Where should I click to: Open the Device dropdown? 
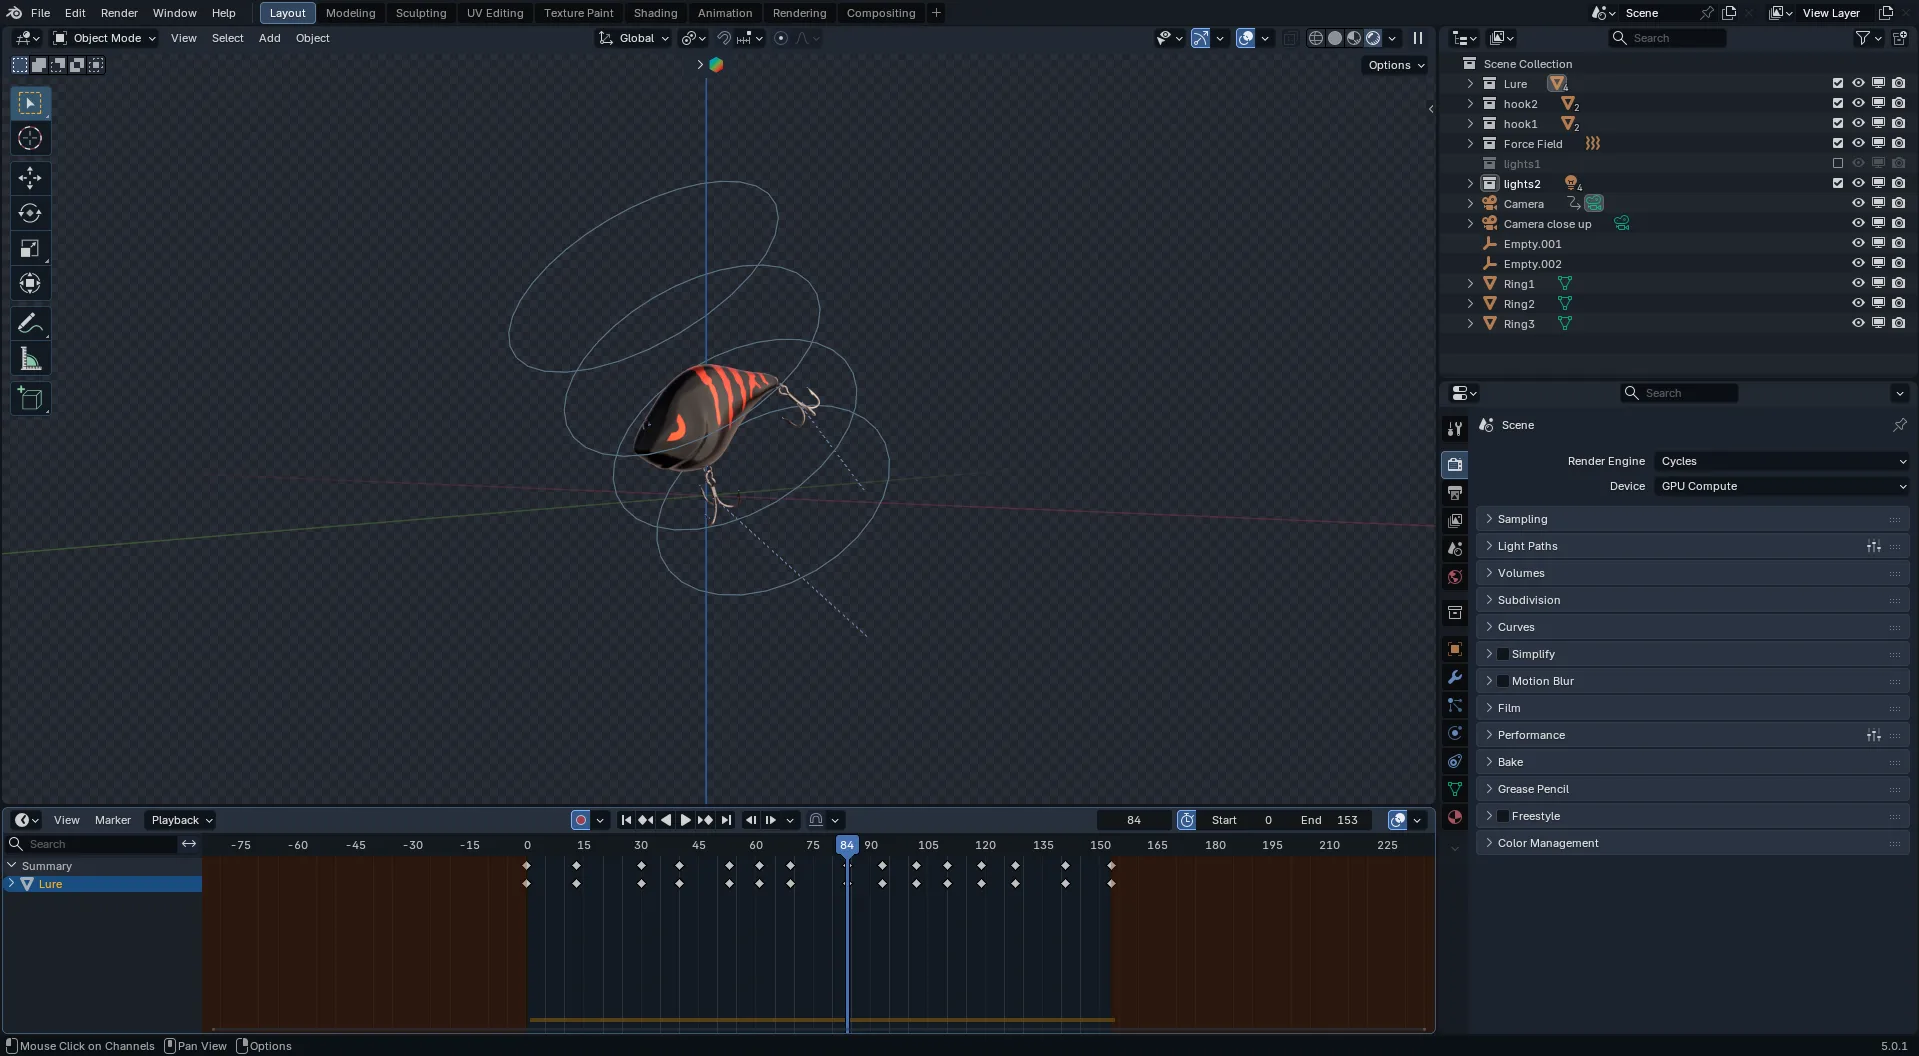1783,486
